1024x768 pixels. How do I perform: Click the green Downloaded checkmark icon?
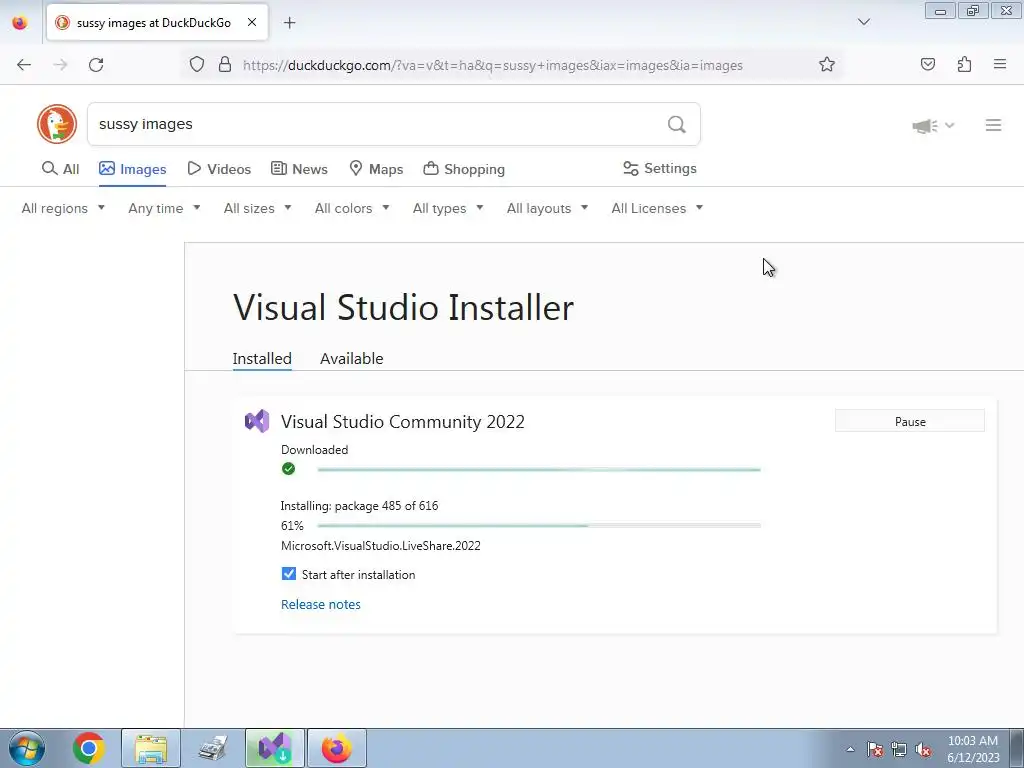(x=288, y=469)
